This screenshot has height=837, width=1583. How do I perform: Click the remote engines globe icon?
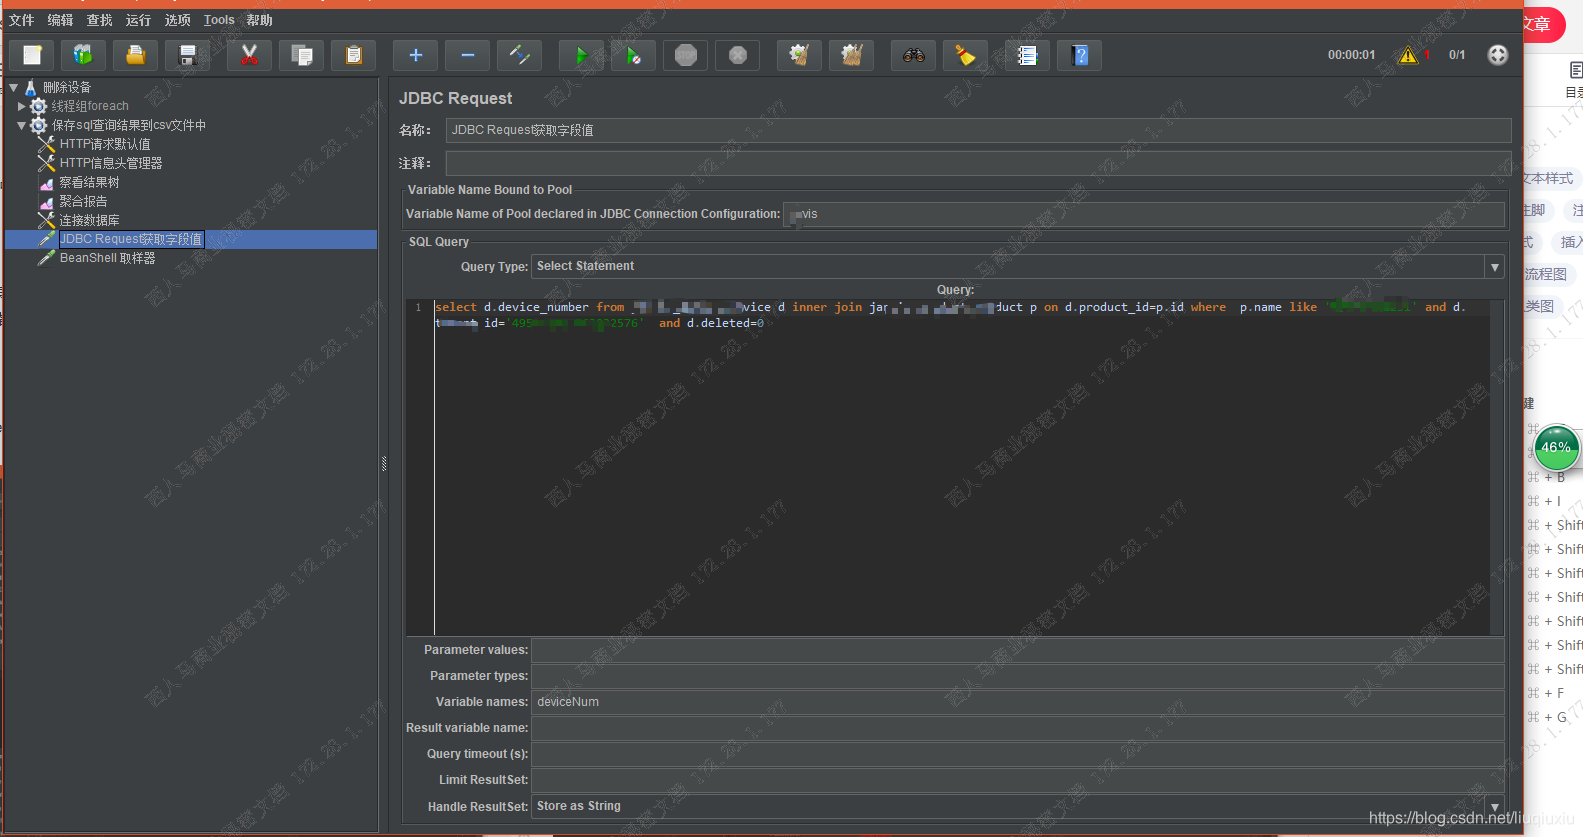[1498, 55]
